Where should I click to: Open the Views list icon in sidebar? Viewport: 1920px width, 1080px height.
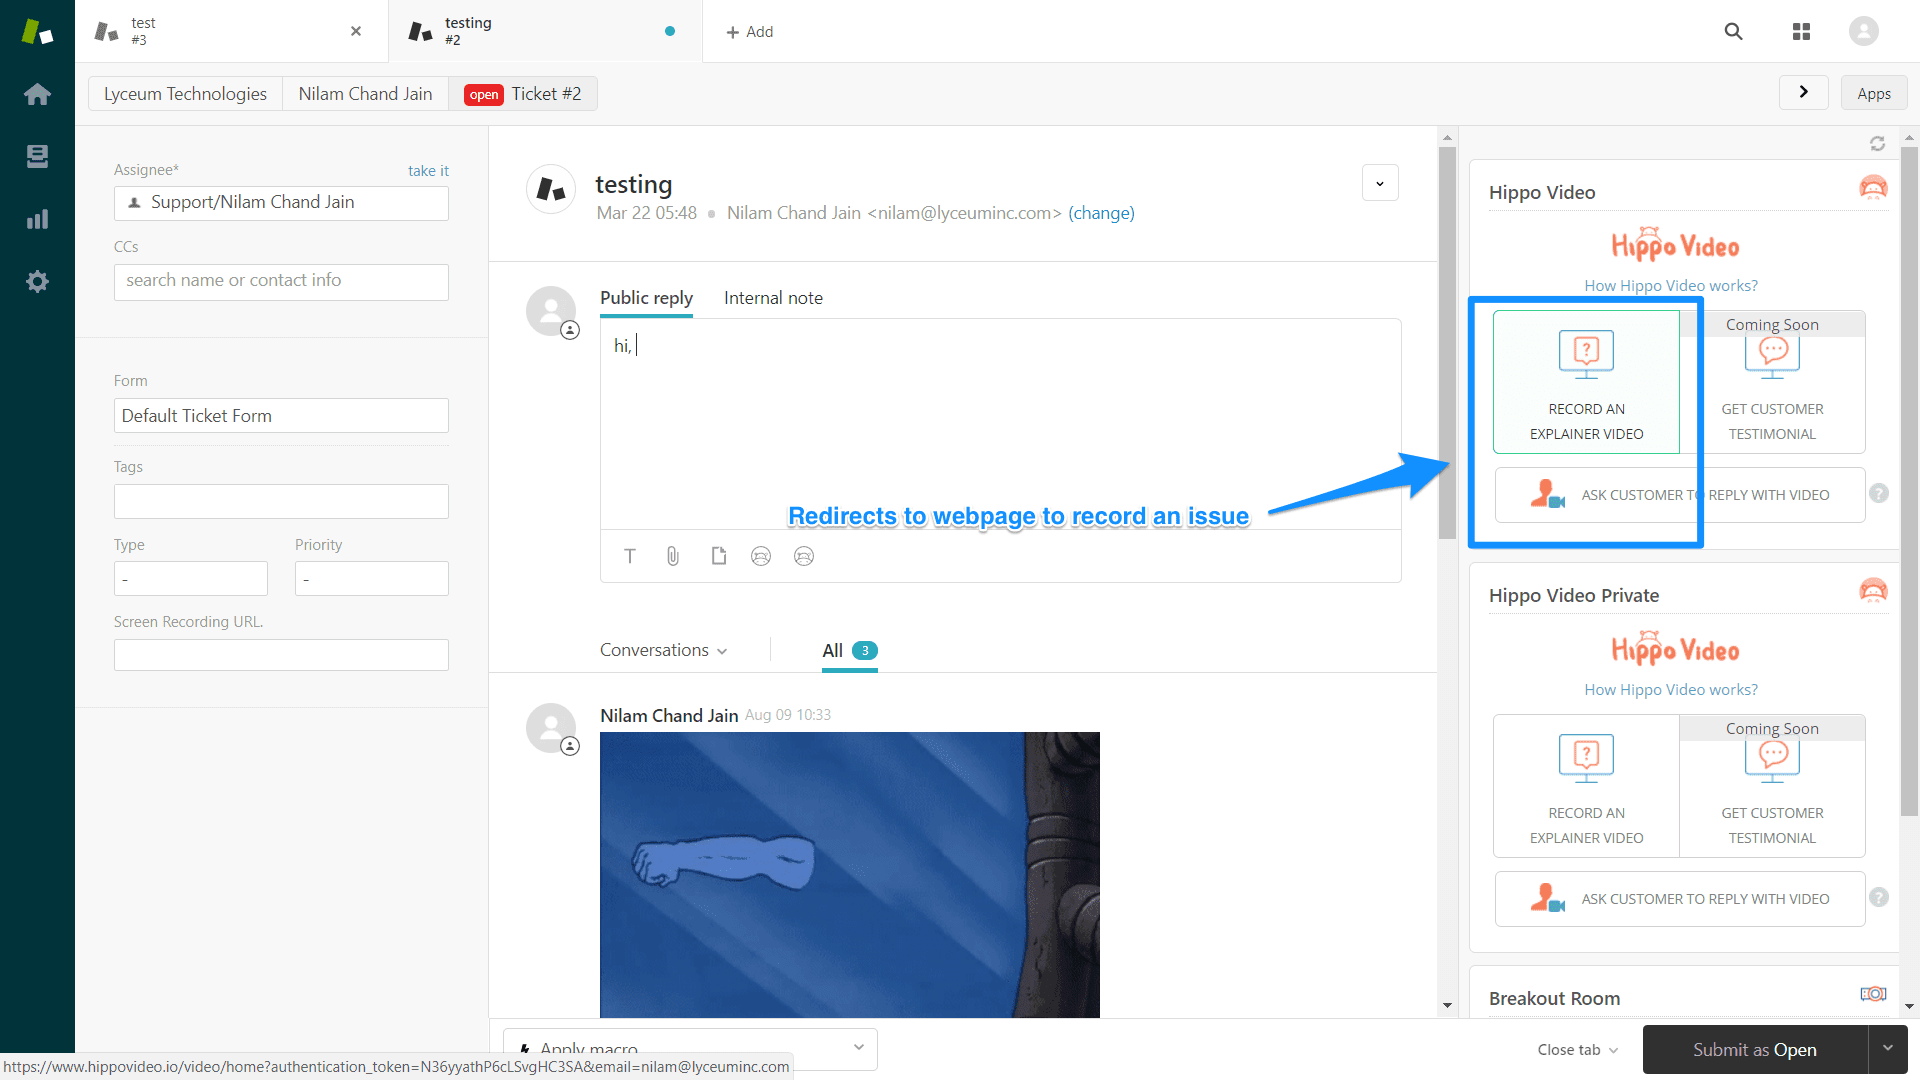point(37,156)
